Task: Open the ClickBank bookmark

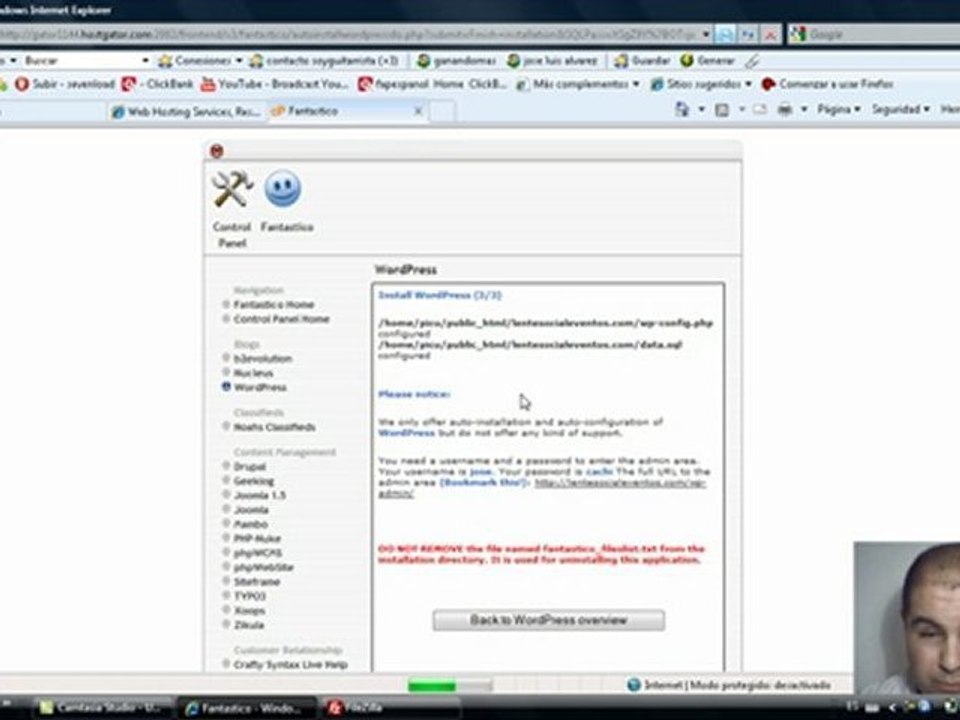Action: coord(157,84)
